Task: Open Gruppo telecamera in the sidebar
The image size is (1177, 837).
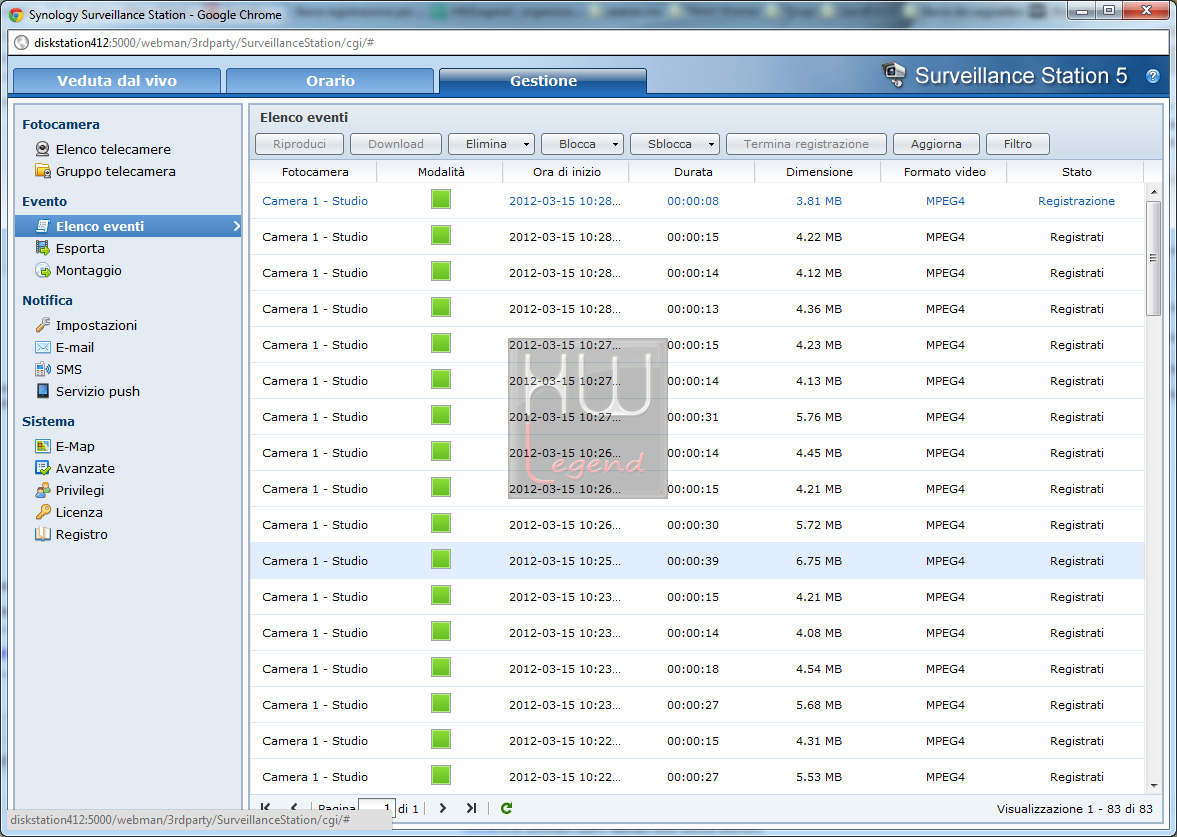Action: pos(106,171)
